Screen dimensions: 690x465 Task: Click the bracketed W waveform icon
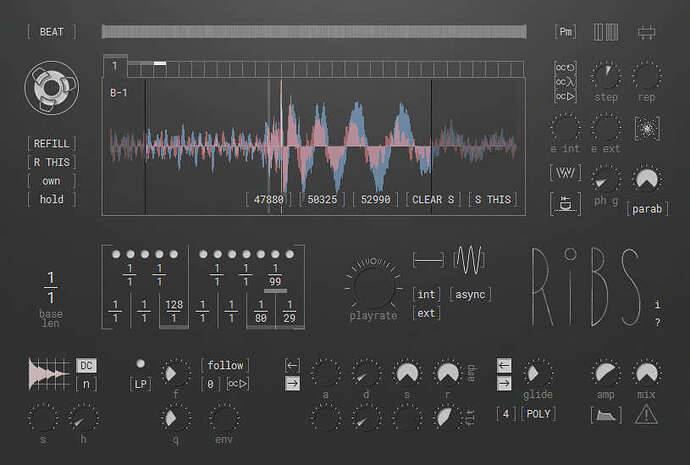[565, 172]
